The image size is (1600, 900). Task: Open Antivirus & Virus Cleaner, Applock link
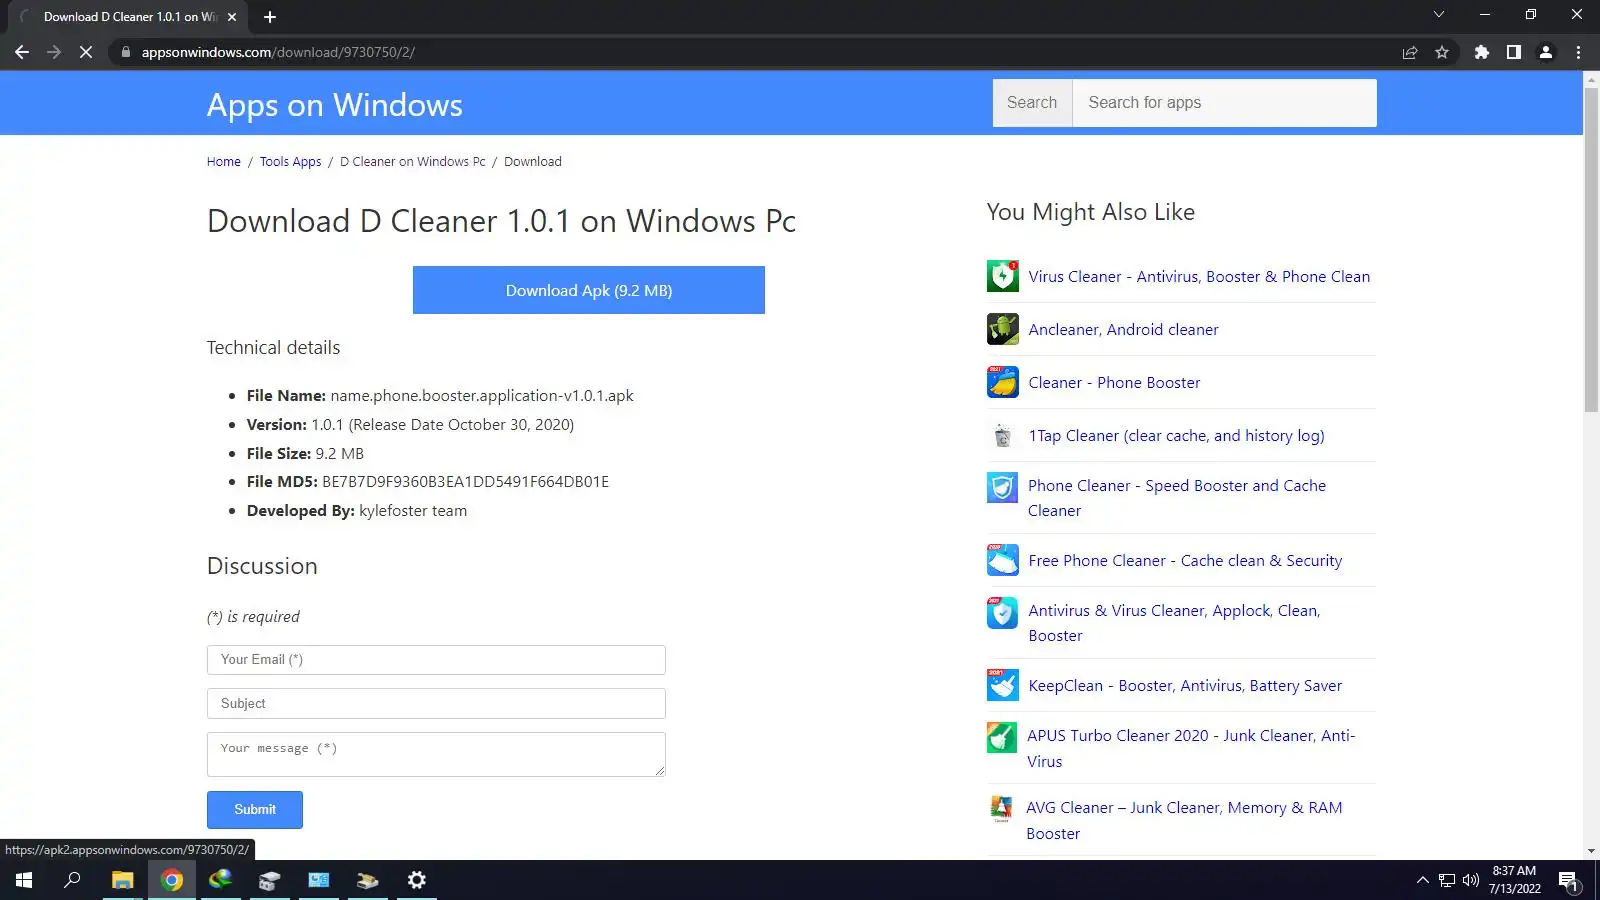coord(1174,623)
